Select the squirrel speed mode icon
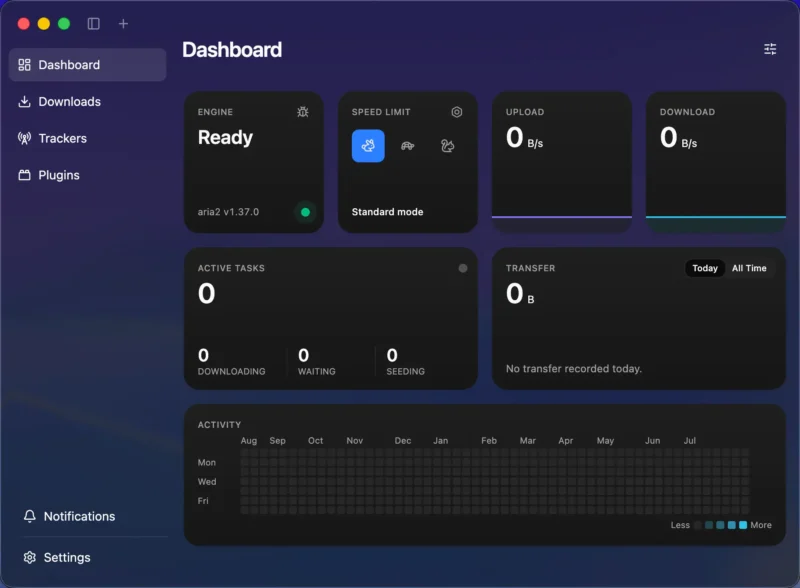This screenshot has height=588, width=800. [x=447, y=146]
